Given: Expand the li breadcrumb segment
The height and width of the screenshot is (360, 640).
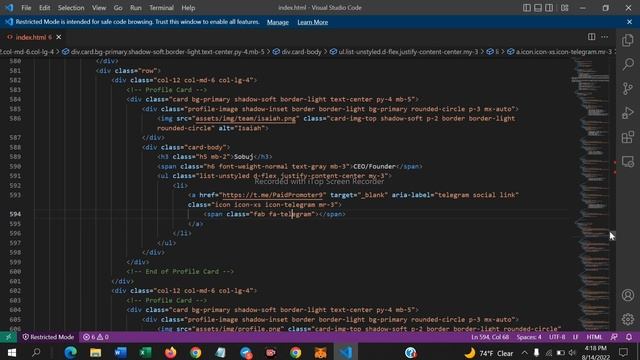Looking at the screenshot, I should coord(493,52).
